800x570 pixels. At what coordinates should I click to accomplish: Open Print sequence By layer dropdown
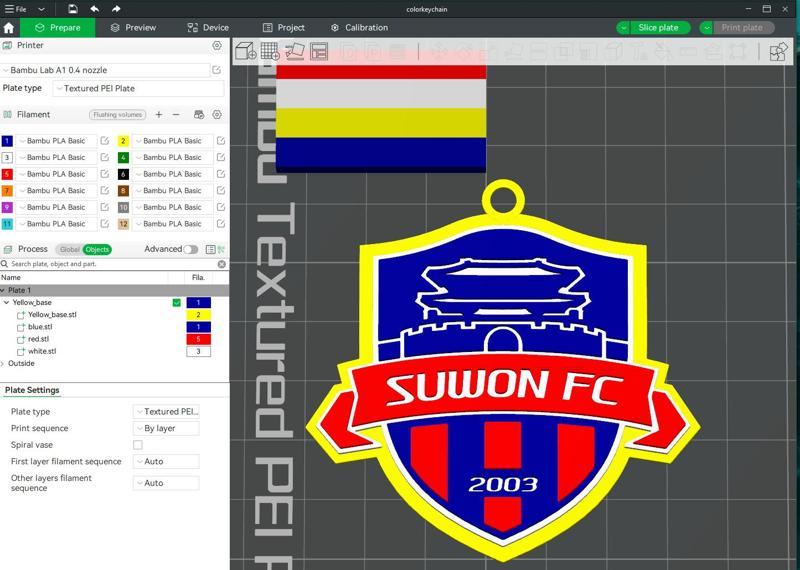tap(166, 428)
